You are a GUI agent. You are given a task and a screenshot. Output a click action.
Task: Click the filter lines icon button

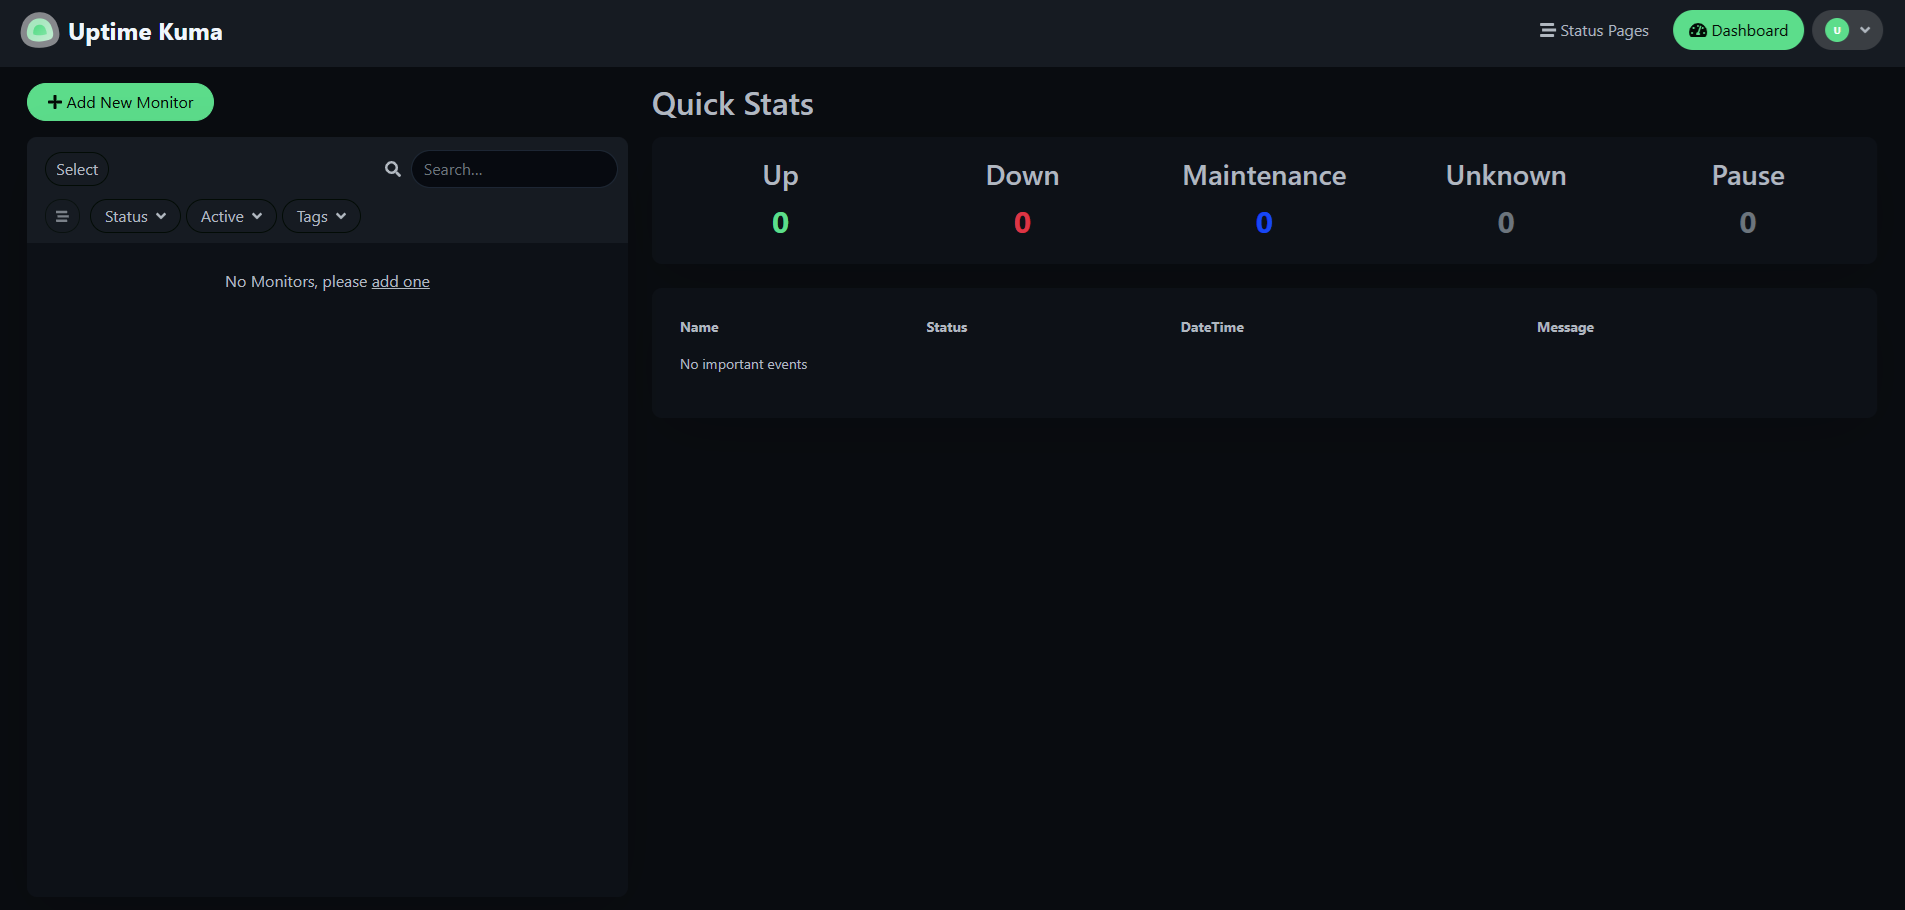pos(62,216)
